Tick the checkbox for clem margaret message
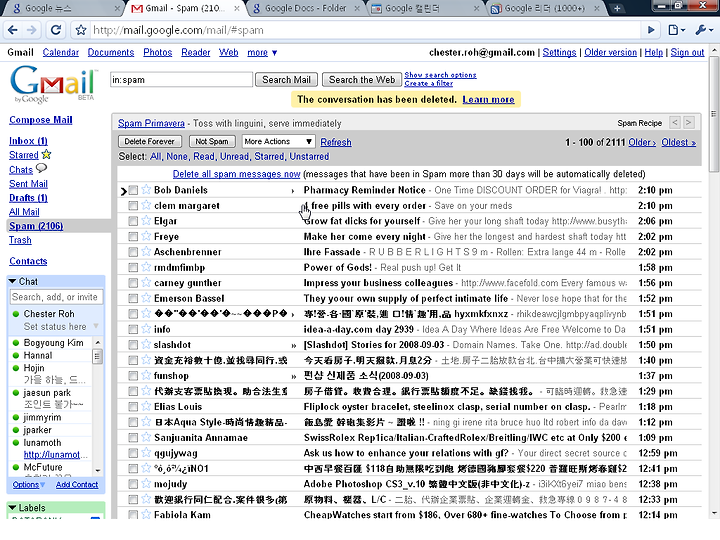Screen dimensions: 720x540 coord(133,206)
